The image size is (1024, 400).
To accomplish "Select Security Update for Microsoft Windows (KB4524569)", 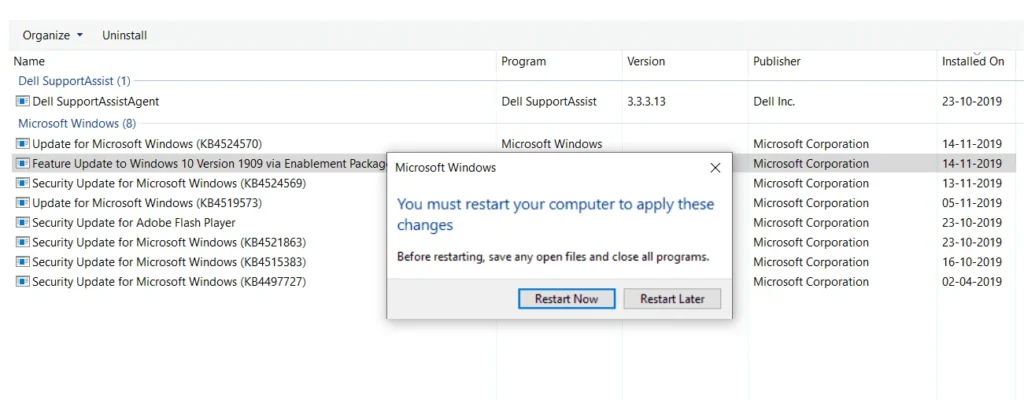I will (x=168, y=183).
